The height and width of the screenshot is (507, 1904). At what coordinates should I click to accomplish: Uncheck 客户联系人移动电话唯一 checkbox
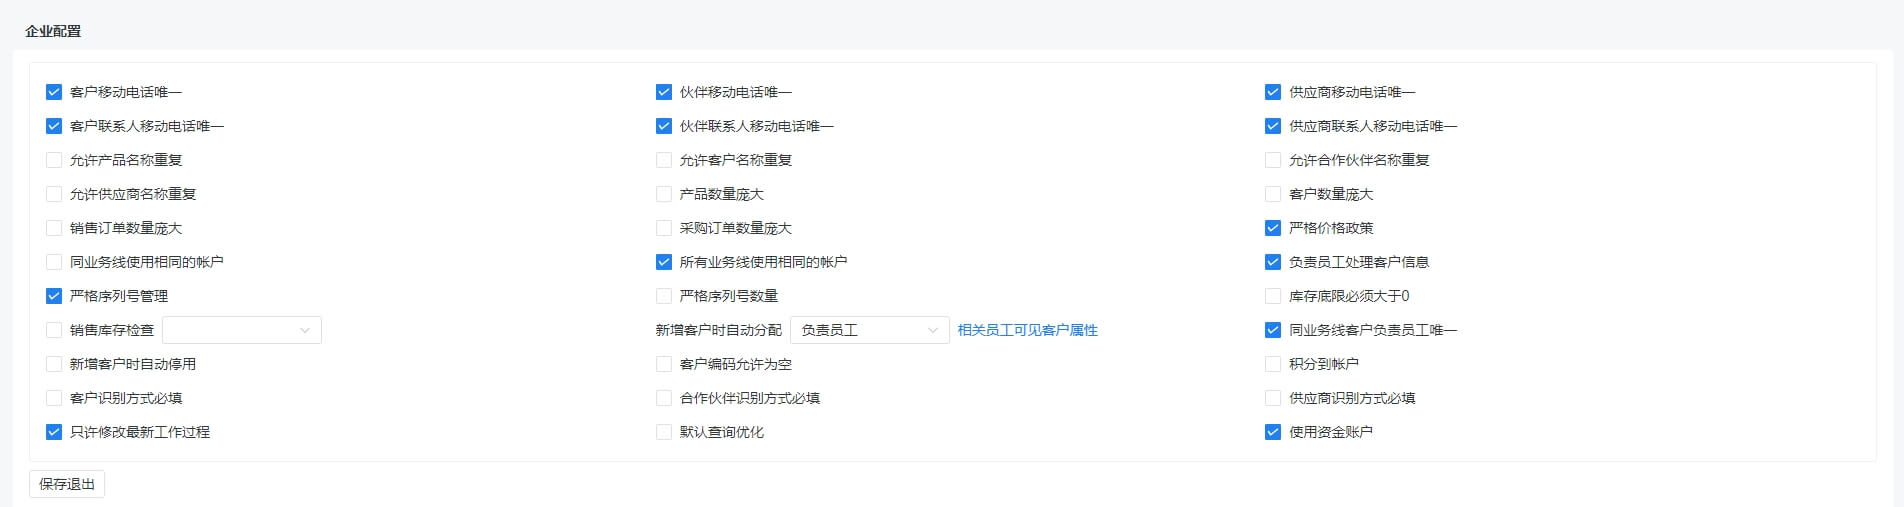54,126
